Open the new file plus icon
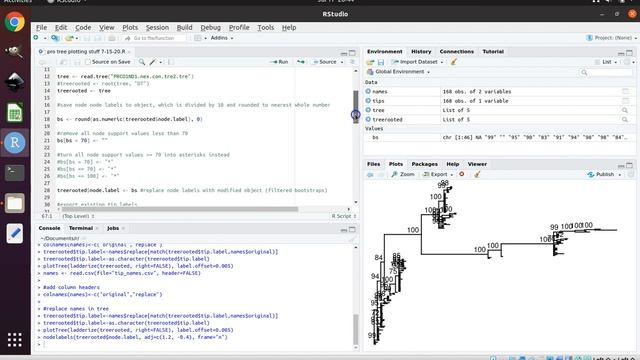This screenshot has height=360, width=640. click(x=36, y=38)
